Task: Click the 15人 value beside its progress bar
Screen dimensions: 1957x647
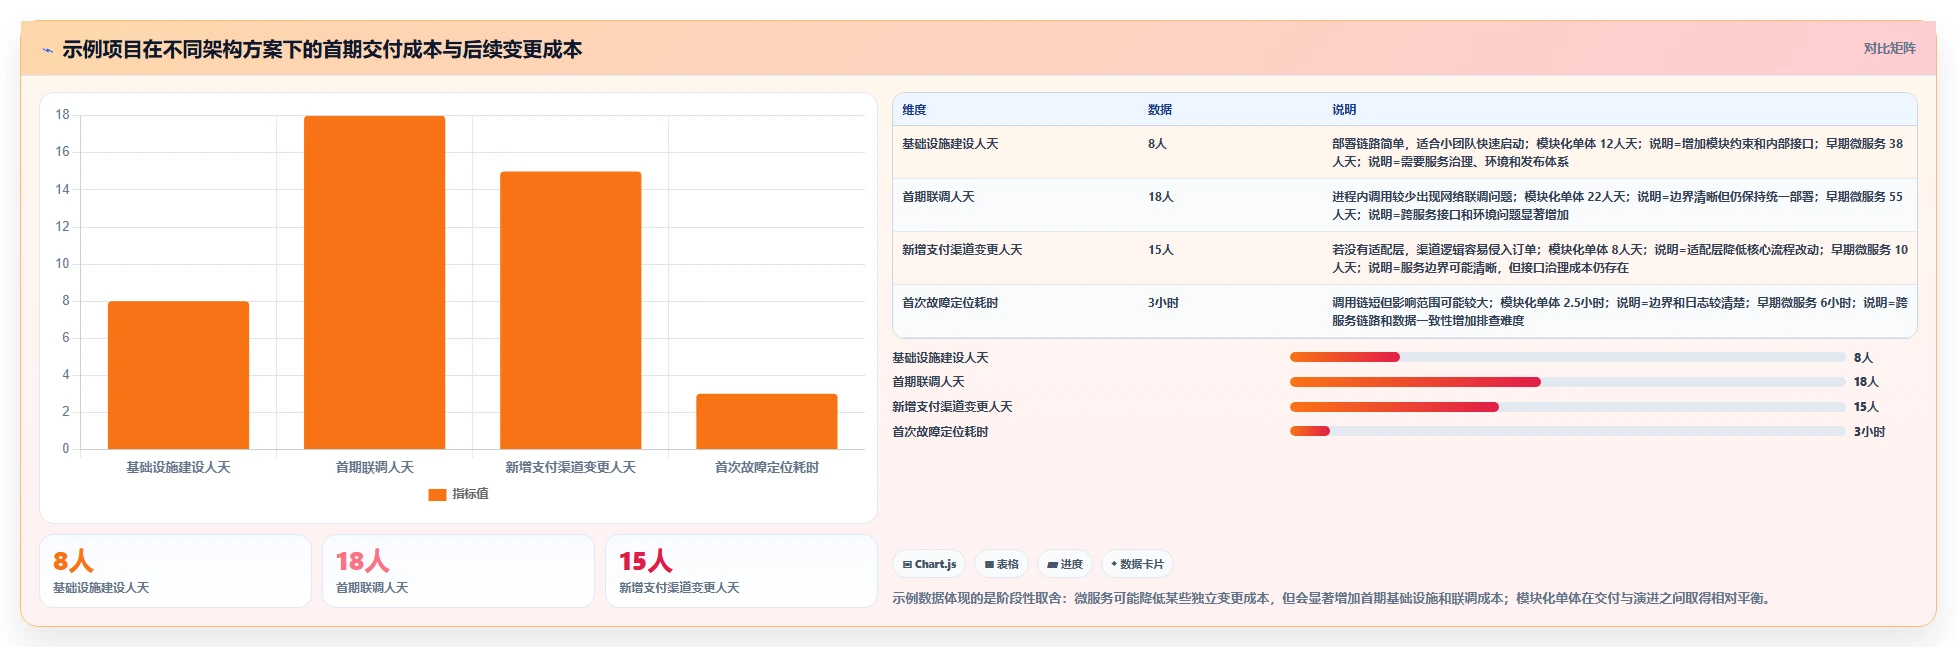Action: pos(1866,407)
